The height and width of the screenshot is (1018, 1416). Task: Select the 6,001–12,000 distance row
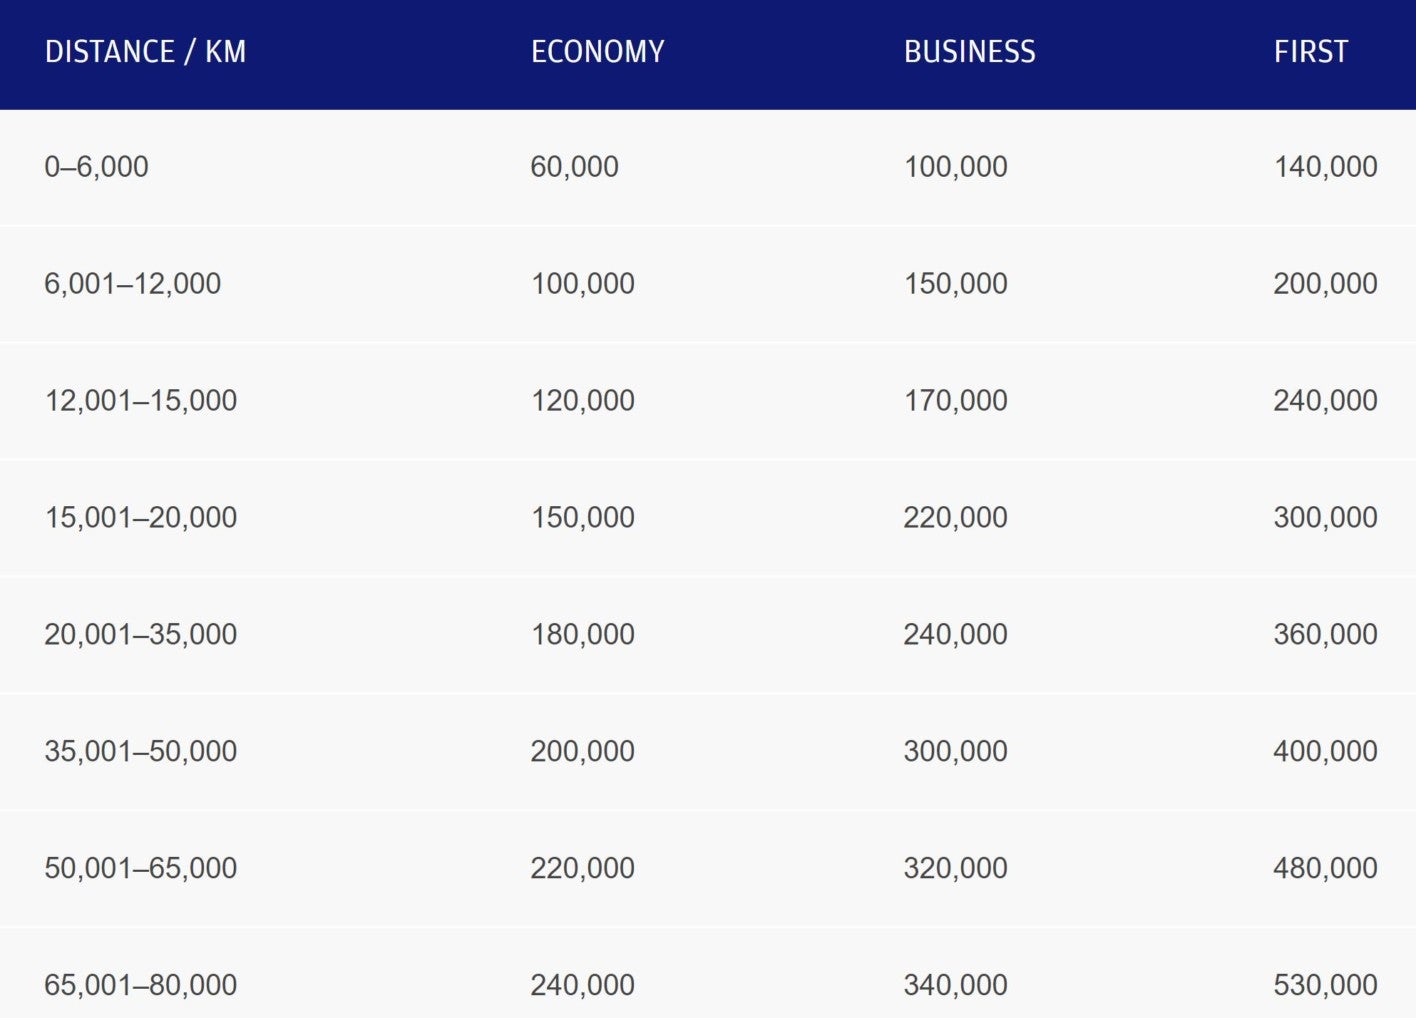point(708,284)
